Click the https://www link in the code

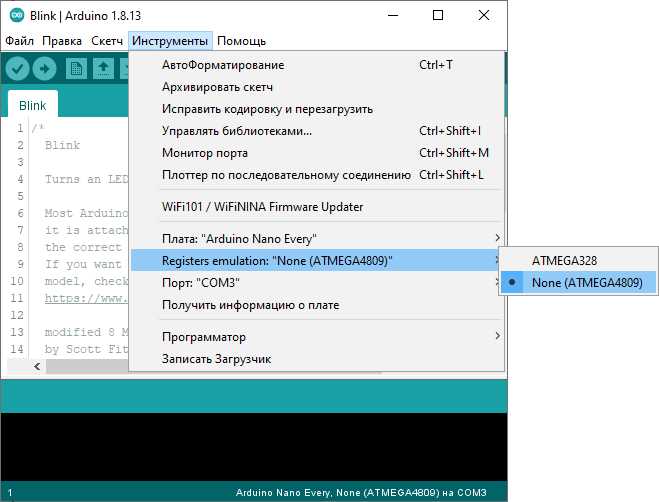[86, 298]
